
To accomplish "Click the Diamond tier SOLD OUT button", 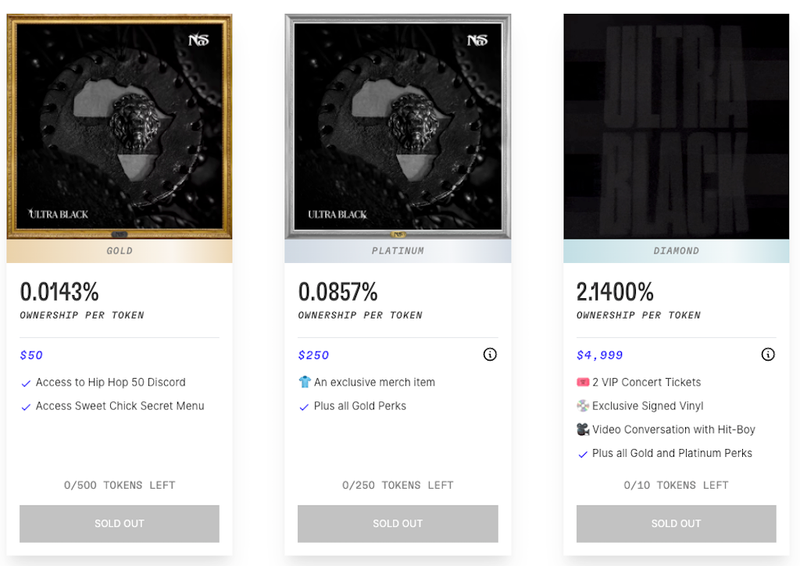I will pyautogui.click(x=676, y=524).
